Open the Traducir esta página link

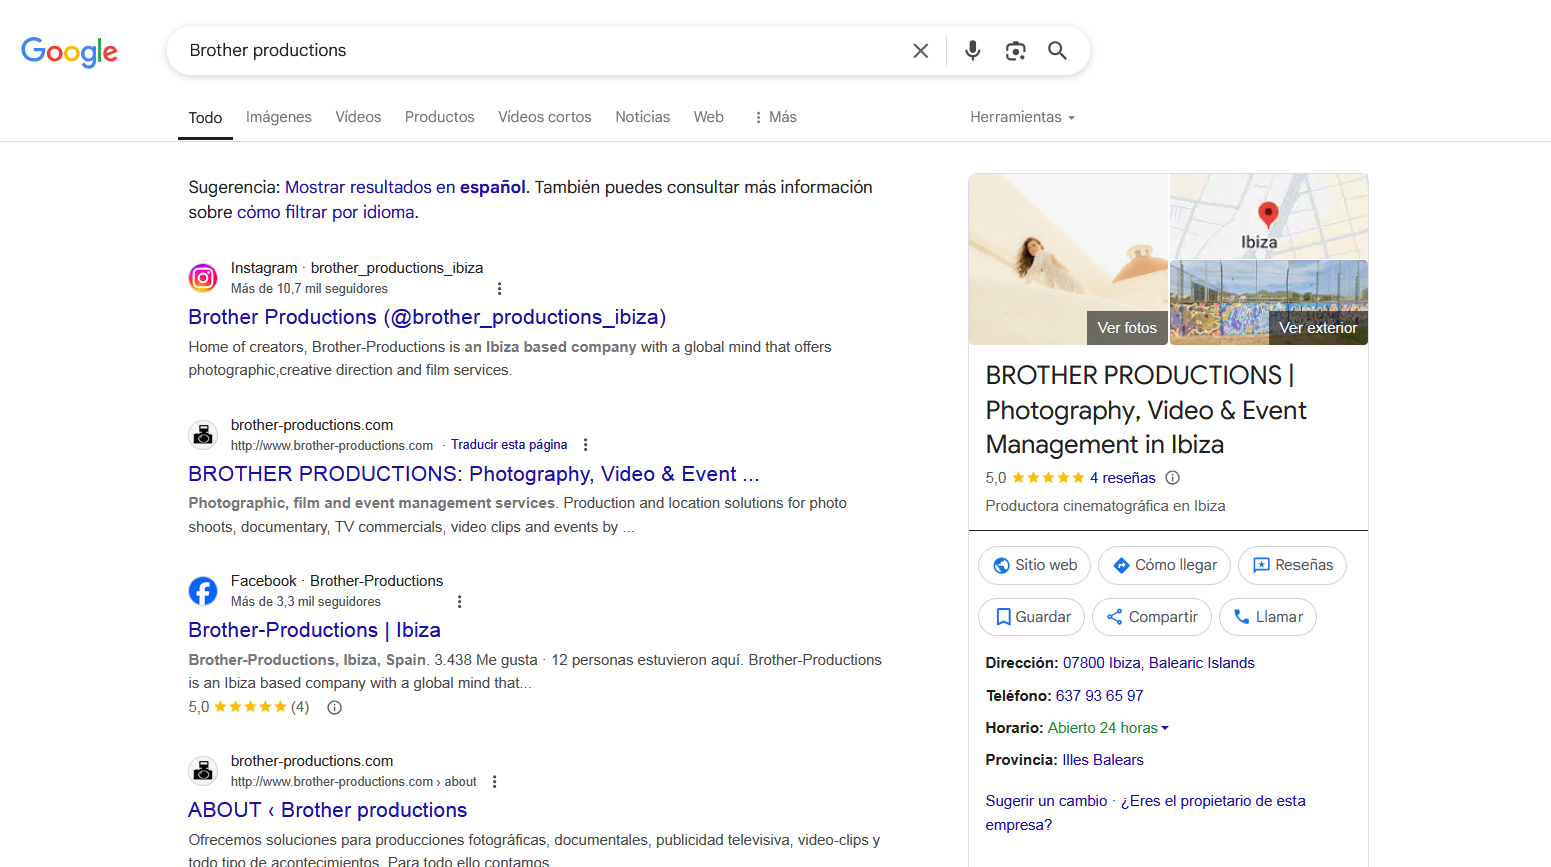point(509,445)
